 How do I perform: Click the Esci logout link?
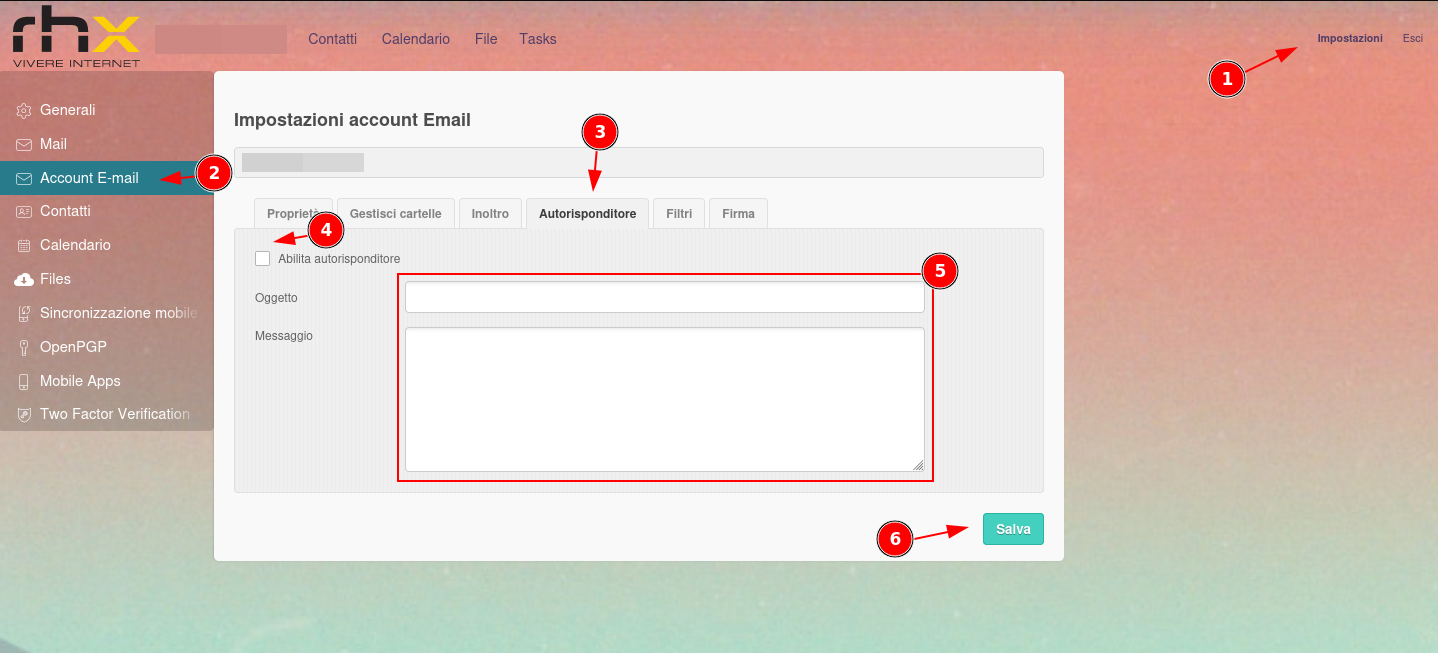click(1412, 38)
